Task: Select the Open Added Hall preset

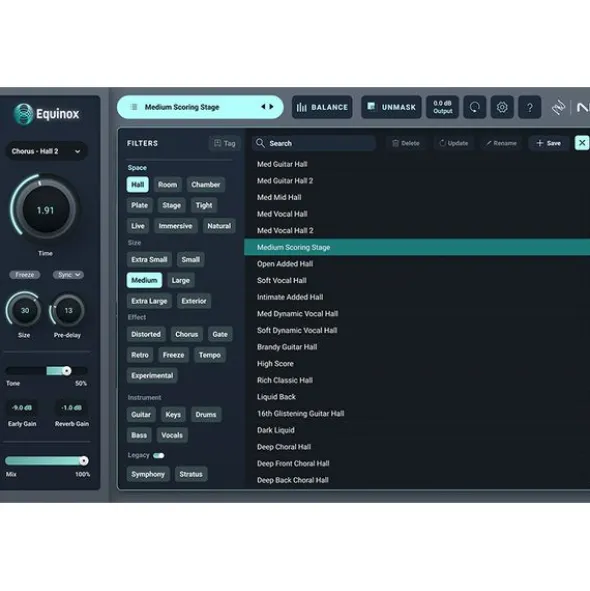Action: [x=417, y=264]
